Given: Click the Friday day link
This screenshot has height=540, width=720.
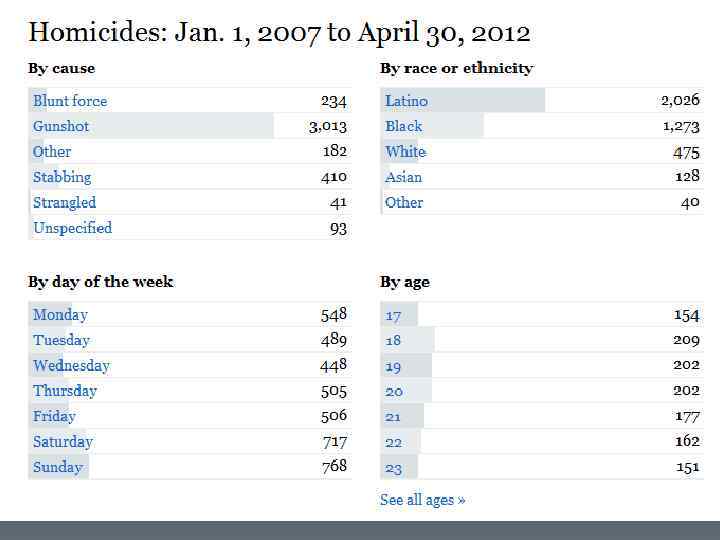Looking at the screenshot, I should tap(54, 416).
